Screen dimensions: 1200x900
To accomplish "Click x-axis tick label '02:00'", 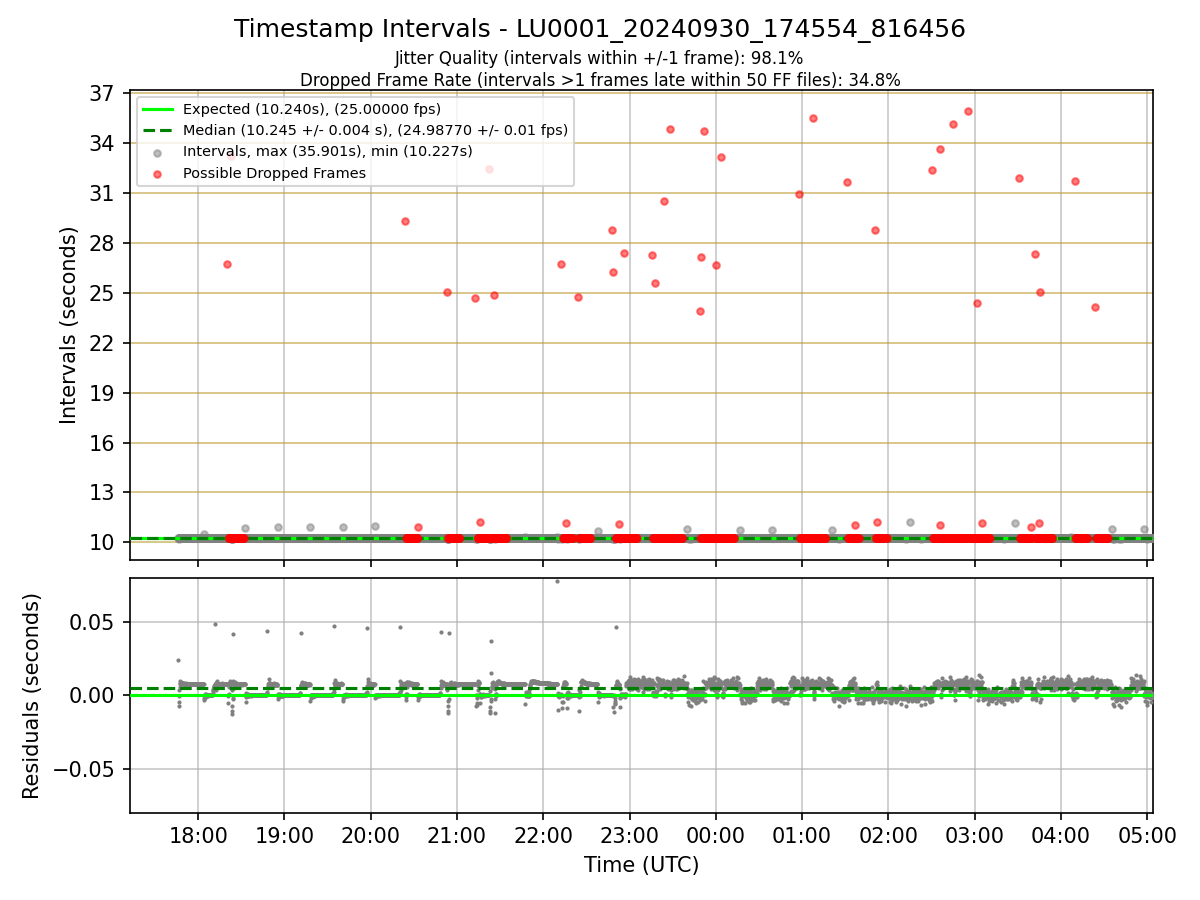I will (888, 835).
